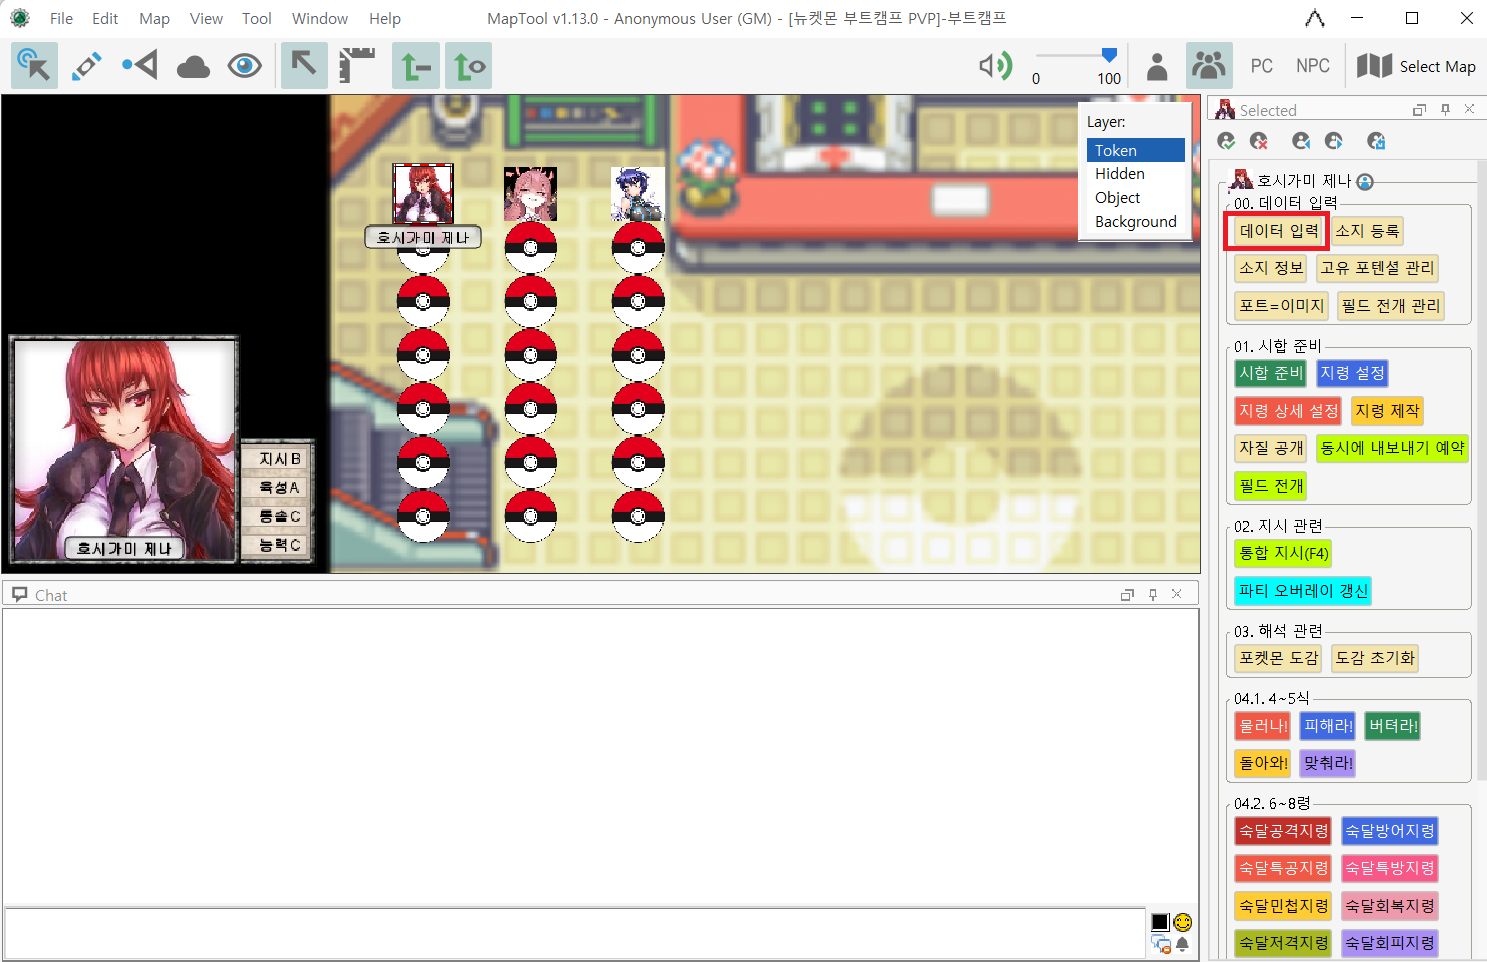The image size is (1487, 962).
Task: Click the chat text input field
Action: tap(575, 933)
